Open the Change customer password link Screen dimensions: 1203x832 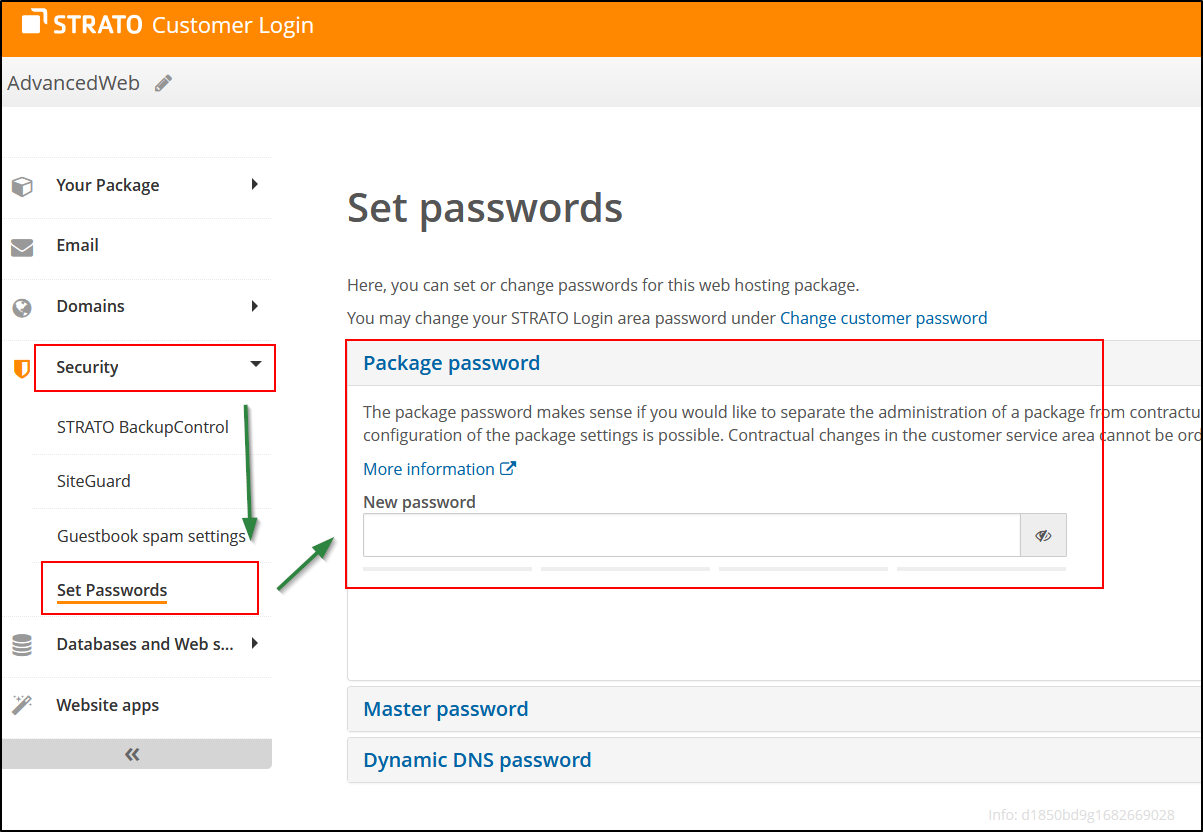(x=884, y=318)
